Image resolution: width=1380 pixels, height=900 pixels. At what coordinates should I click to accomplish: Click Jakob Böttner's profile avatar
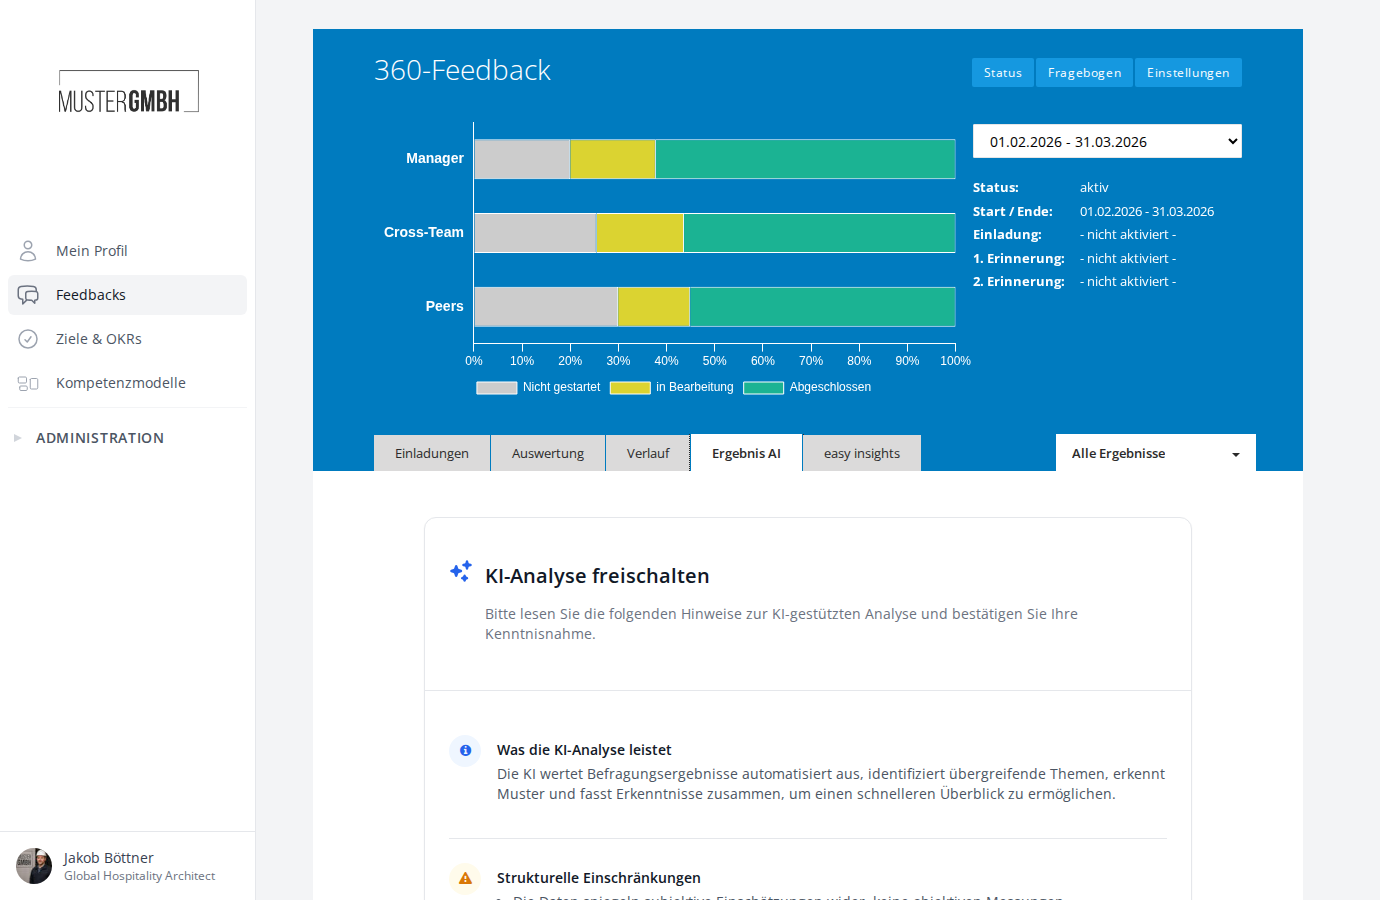pos(34,866)
